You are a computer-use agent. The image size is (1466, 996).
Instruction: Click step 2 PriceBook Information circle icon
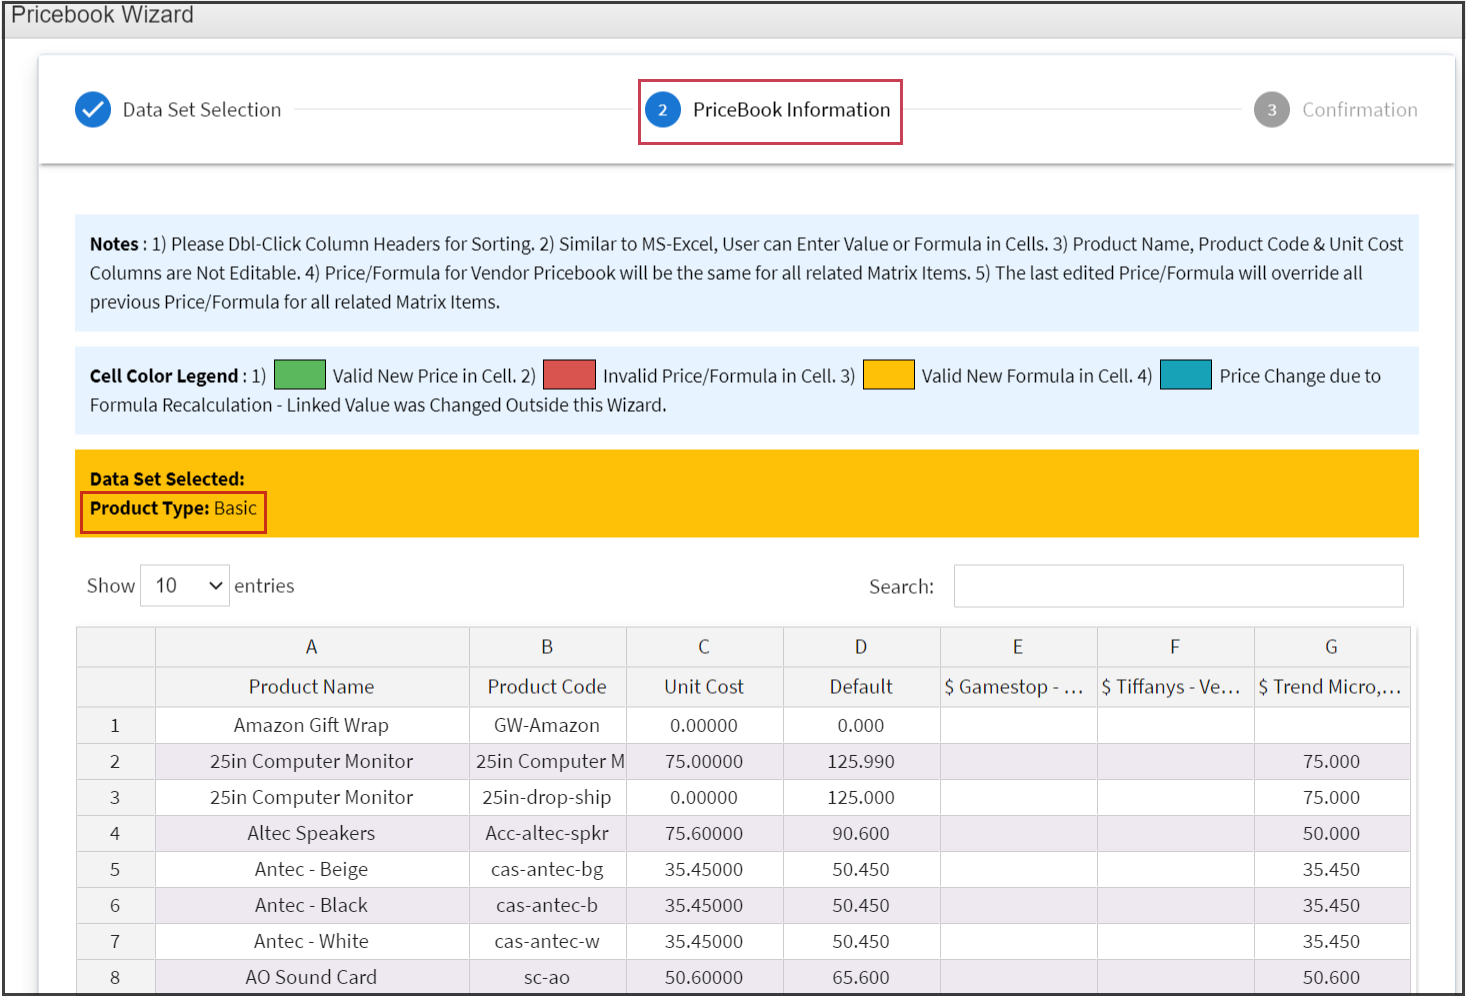(x=663, y=110)
